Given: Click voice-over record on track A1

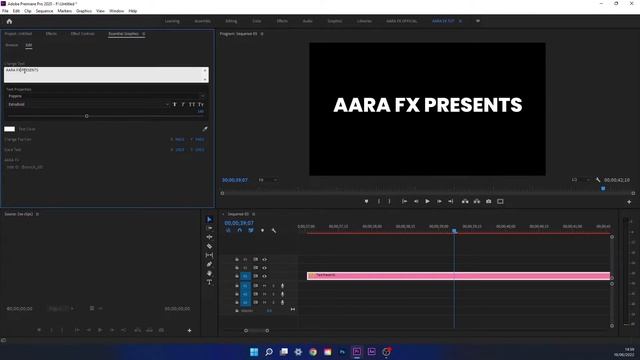Looking at the screenshot, I should click(x=282, y=286).
